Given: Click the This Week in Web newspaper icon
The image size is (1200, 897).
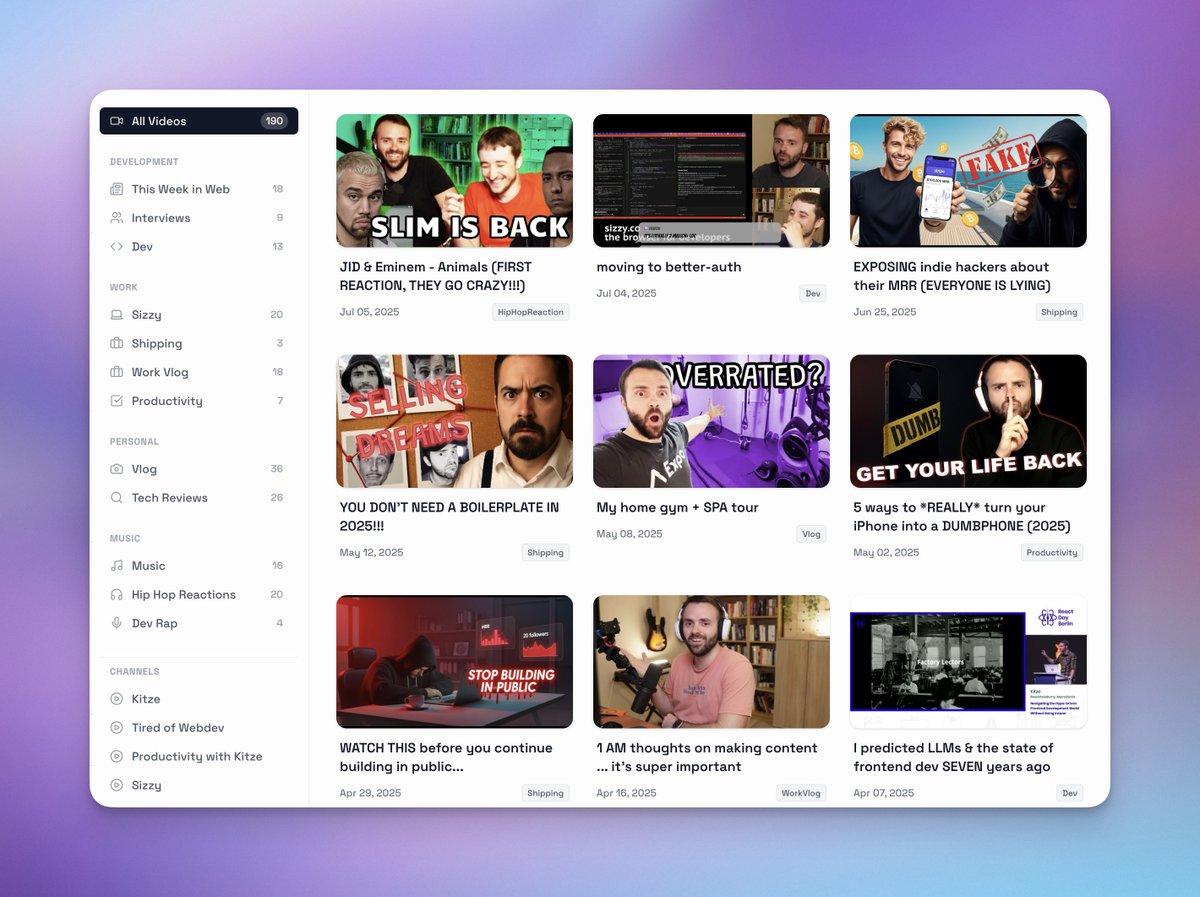Looking at the screenshot, I should click(117, 189).
